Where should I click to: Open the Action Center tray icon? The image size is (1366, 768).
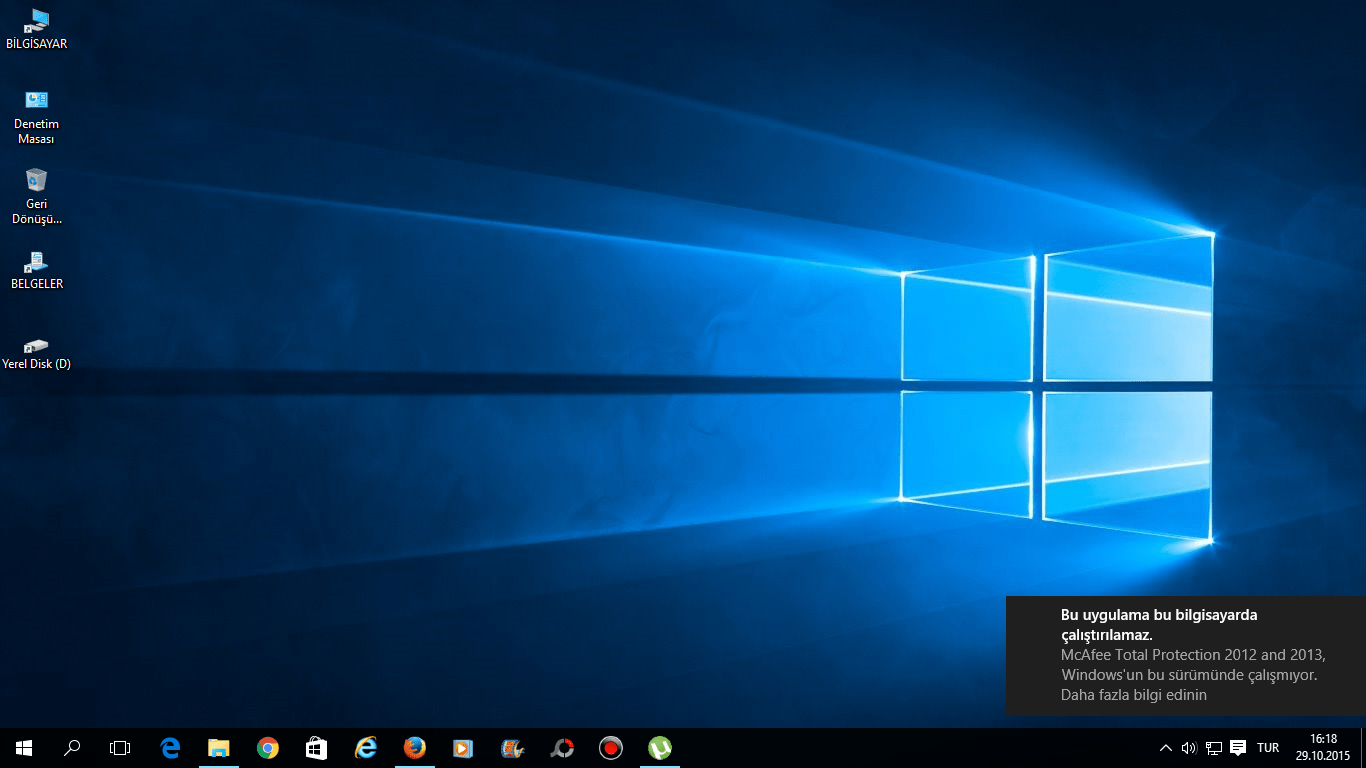(1238, 748)
